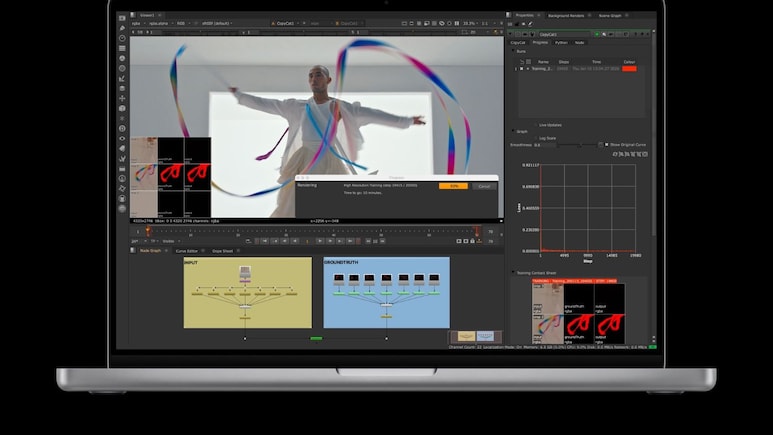This screenshot has height=435, width=773.
Task: Click the orange current frame field
Action: pyautogui.click(x=307, y=241)
